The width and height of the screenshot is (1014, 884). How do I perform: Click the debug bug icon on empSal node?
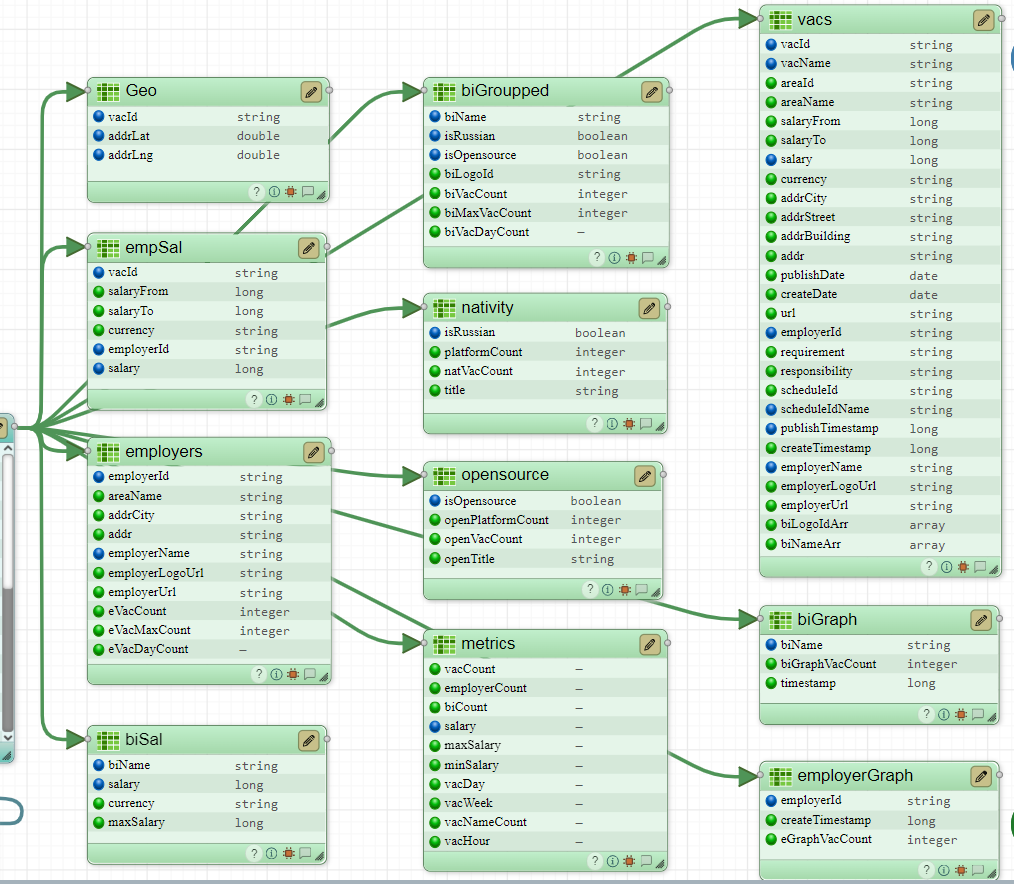tap(289, 400)
